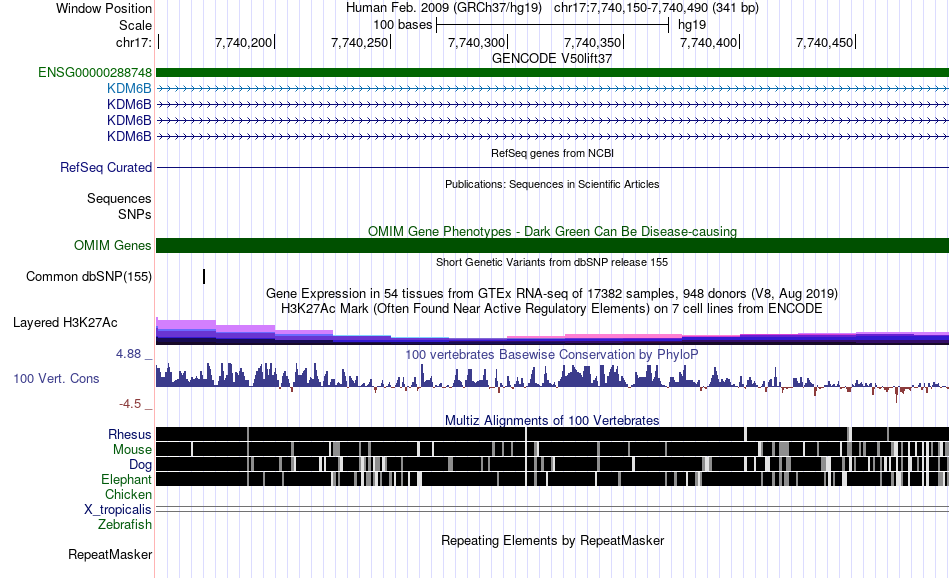Click the SNPs track label
The width and height of the screenshot is (950, 578).
[135, 214]
